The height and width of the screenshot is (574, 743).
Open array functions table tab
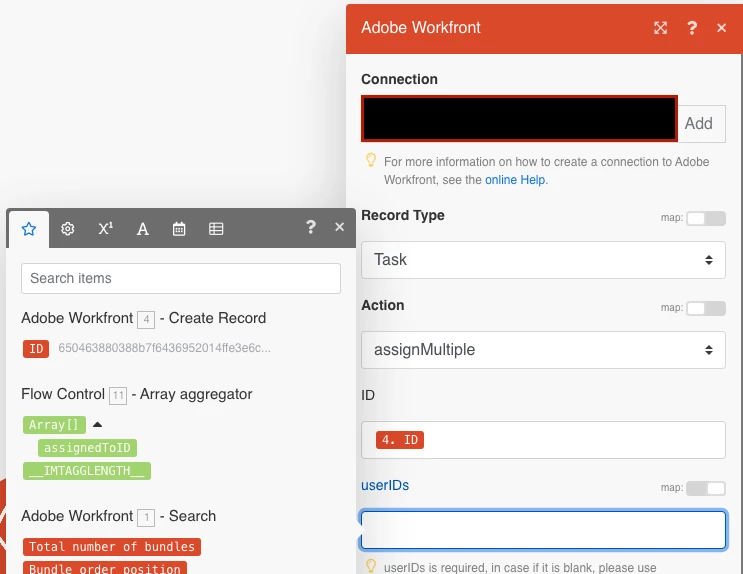(x=216, y=229)
